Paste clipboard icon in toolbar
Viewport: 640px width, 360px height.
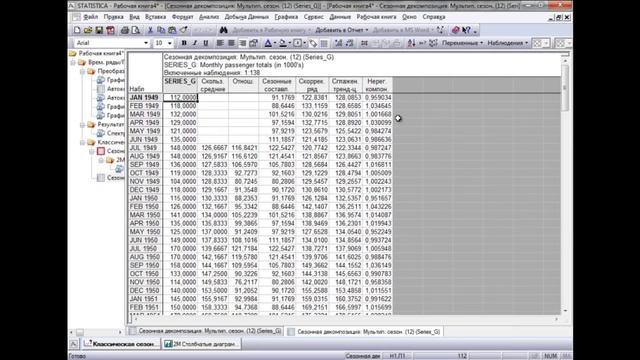pyautogui.click(x=172, y=30)
